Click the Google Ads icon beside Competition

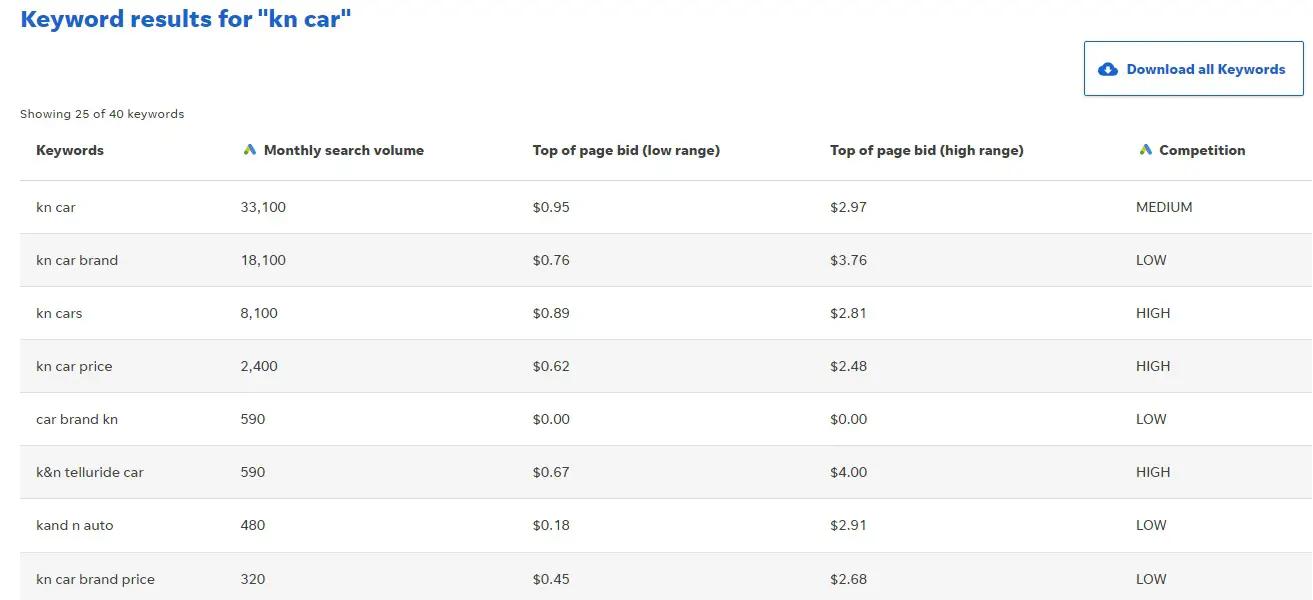[1146, 150]
